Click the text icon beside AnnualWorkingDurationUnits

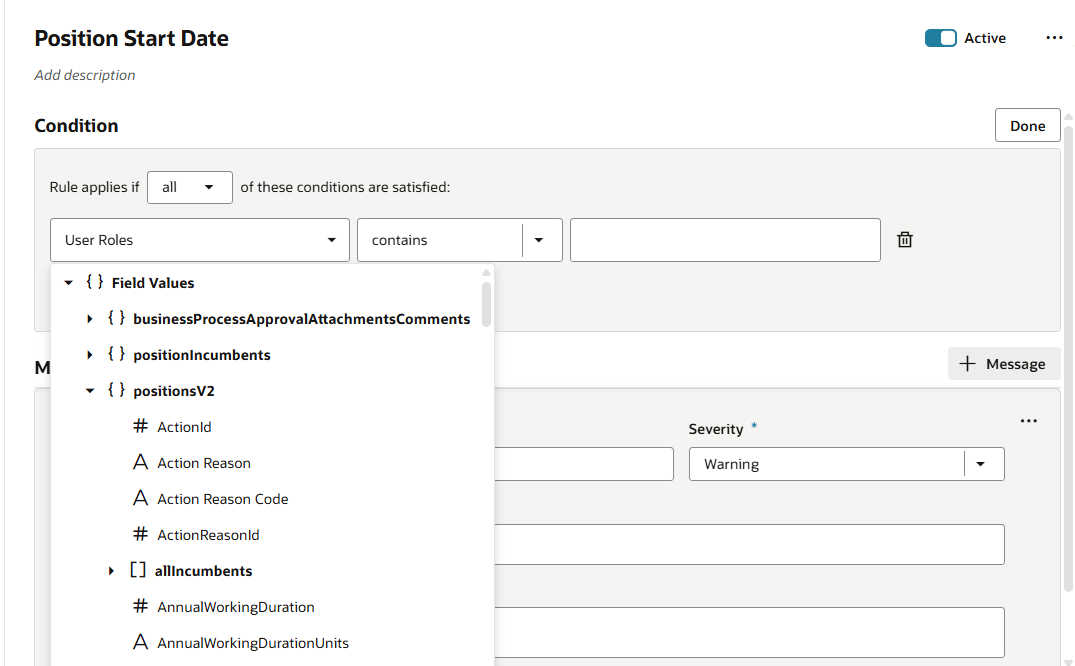click(x=141, y=642)
